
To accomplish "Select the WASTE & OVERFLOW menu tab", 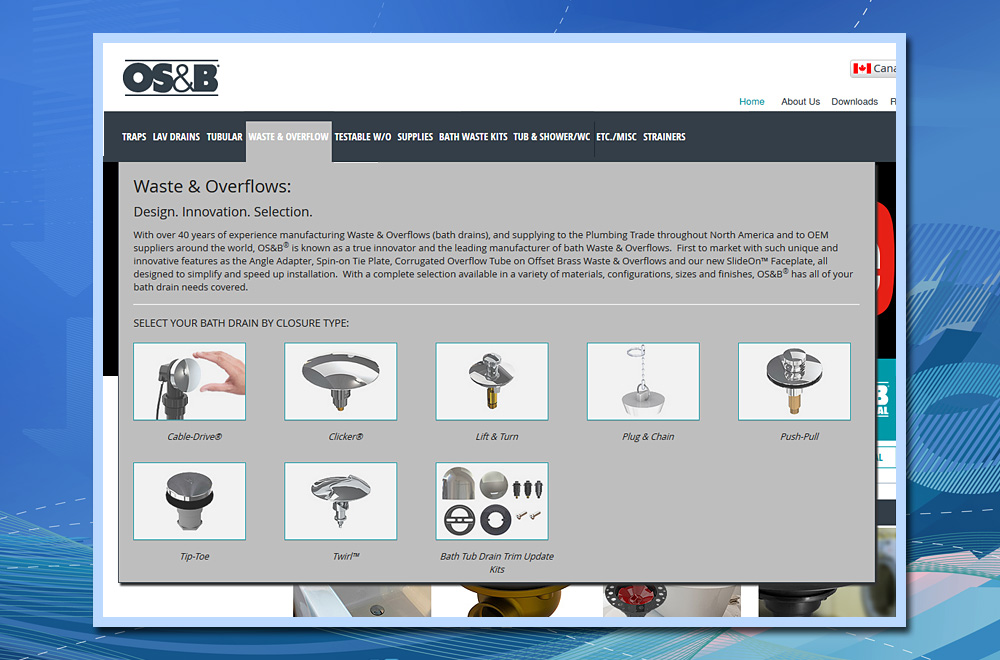I will [x=288, y=137].
